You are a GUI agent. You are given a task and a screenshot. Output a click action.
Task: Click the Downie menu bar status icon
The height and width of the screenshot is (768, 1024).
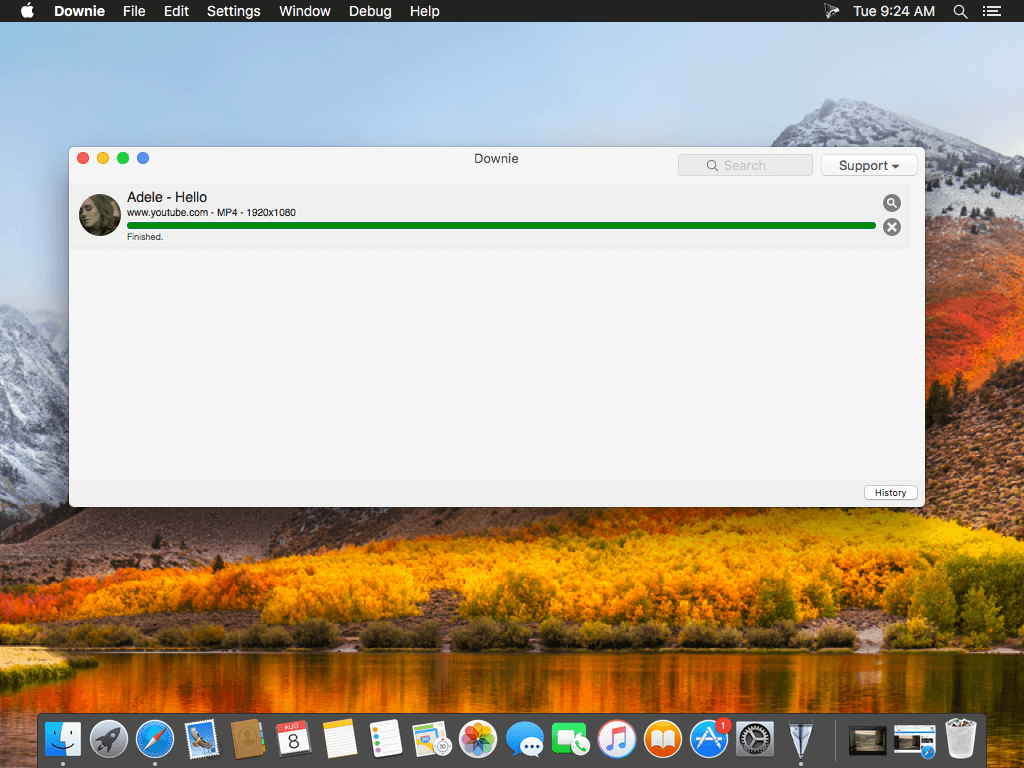pos(831,11)
